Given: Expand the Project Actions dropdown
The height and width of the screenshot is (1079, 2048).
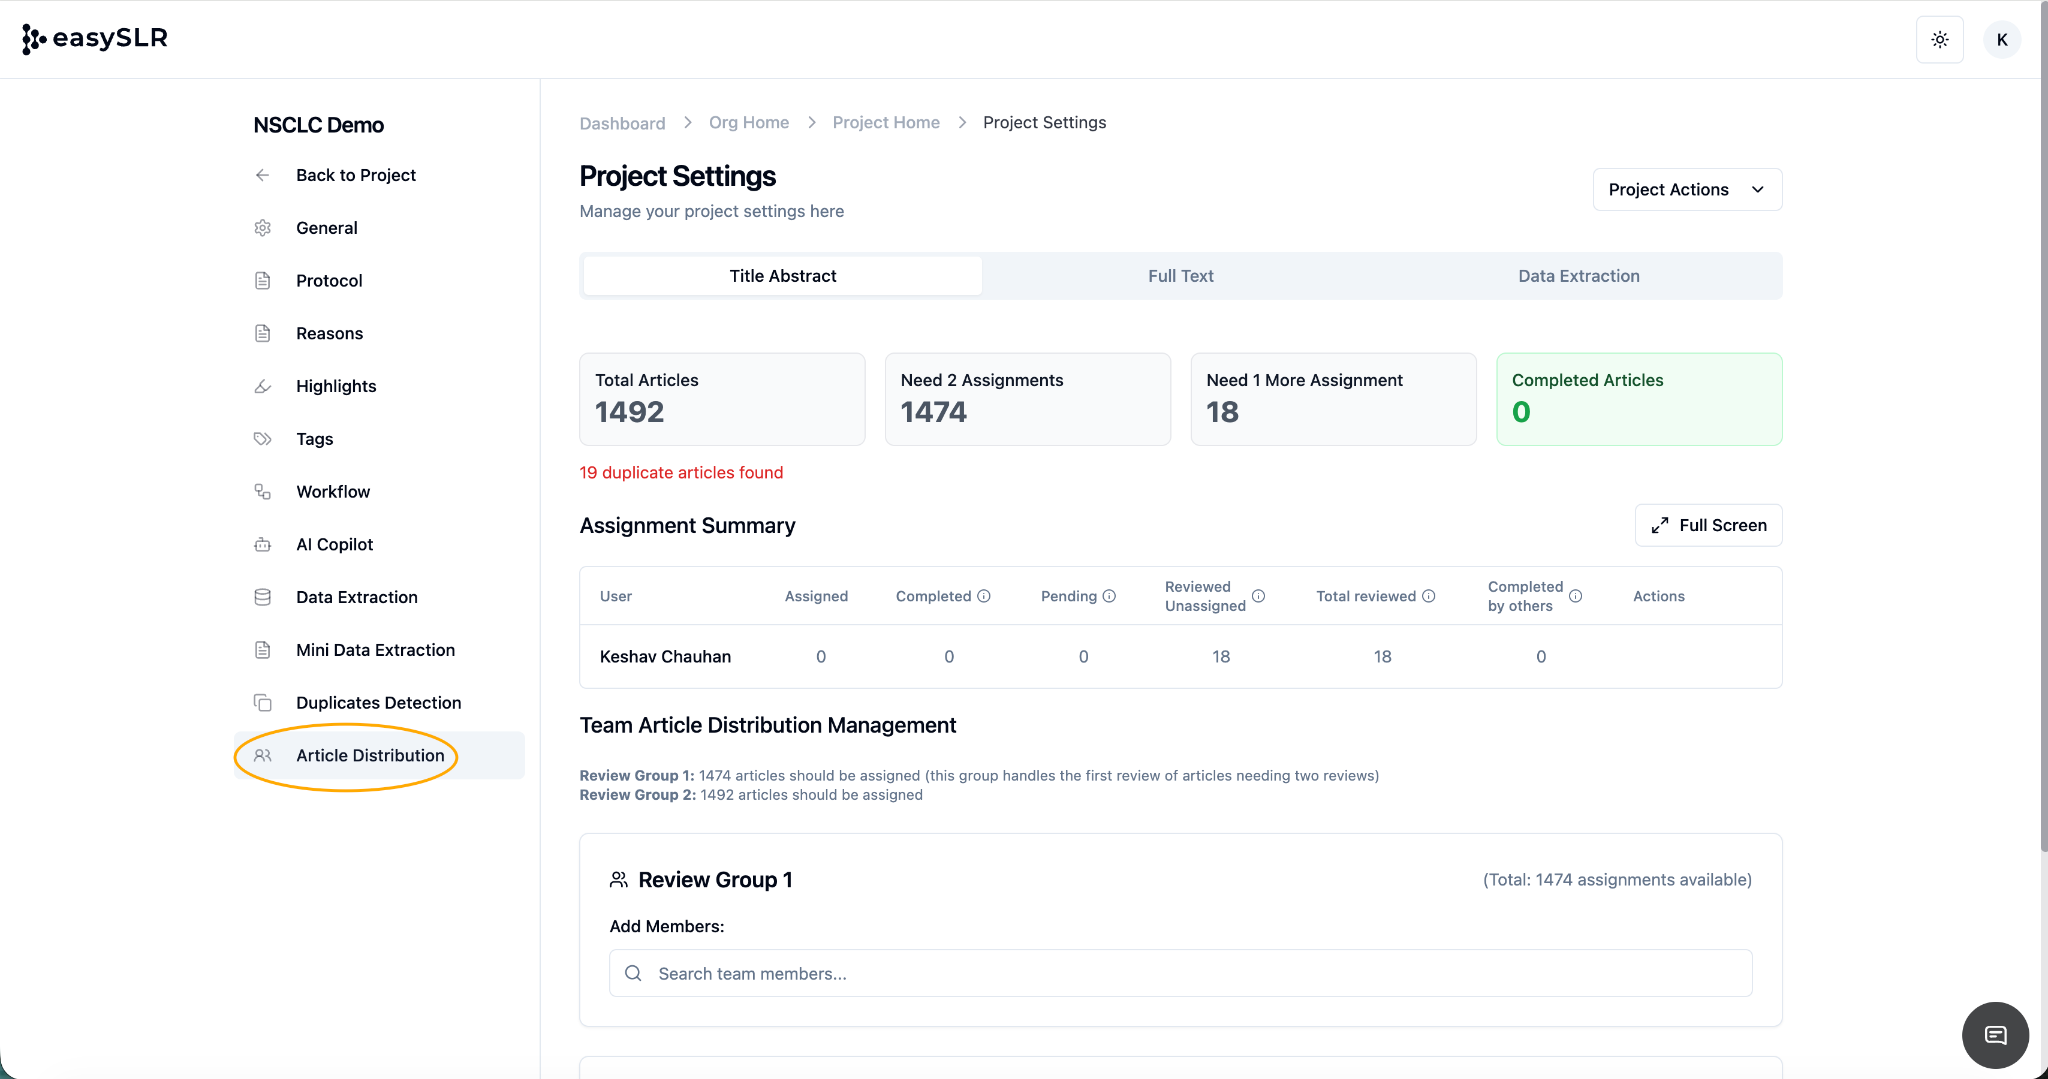Looking at the screenshot, I should tap(1686, 190).
